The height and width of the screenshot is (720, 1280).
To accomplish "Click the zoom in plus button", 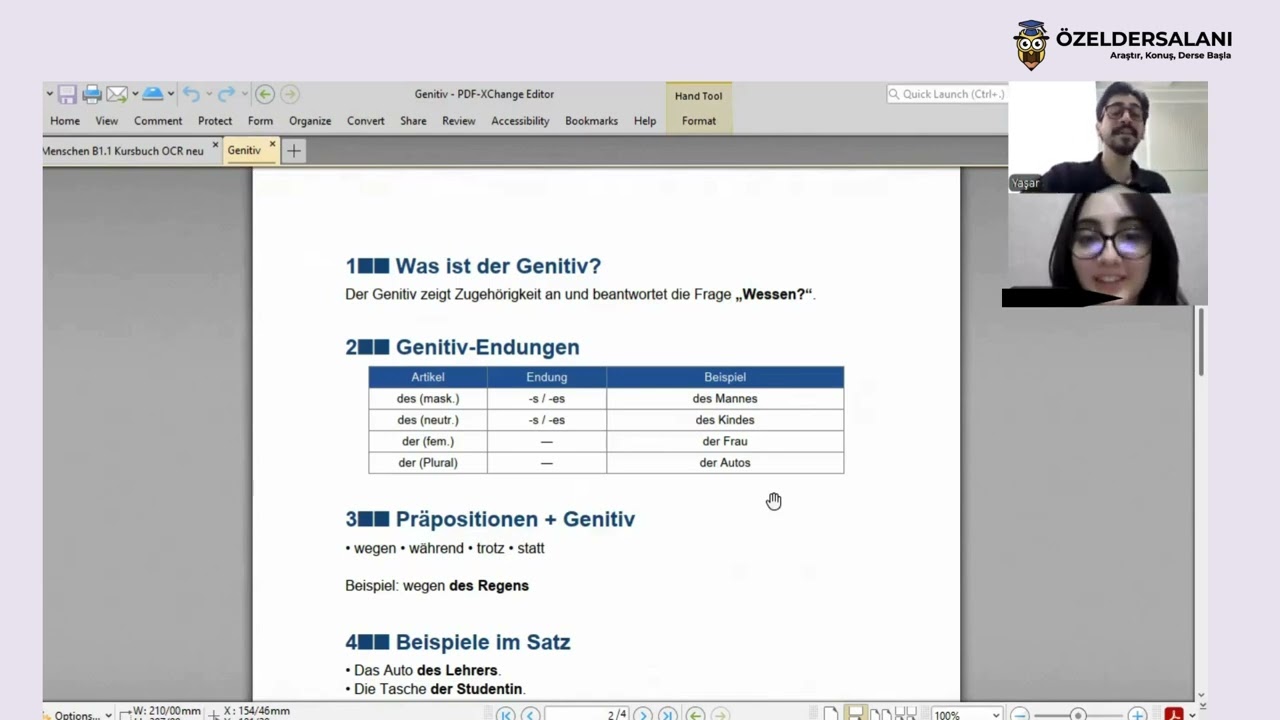I will tap(1137, 714).
